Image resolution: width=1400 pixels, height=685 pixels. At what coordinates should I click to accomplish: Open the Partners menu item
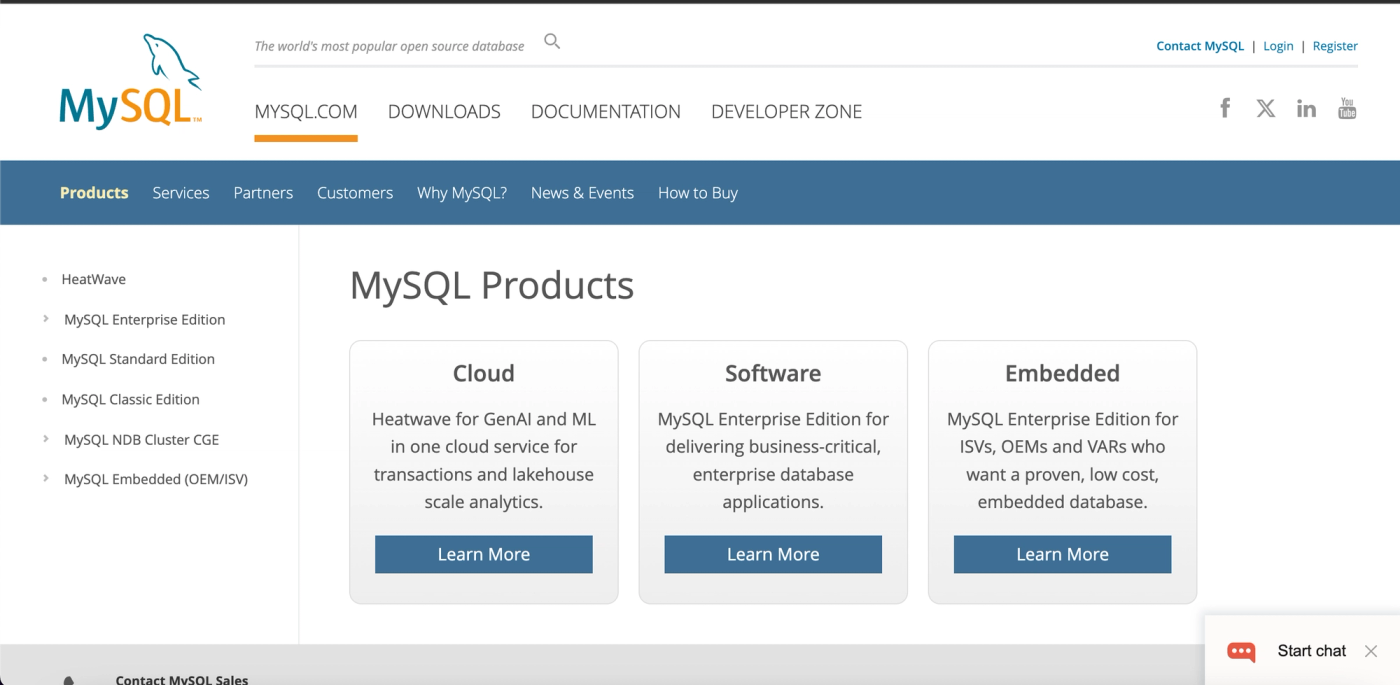(x=263, y=193)
